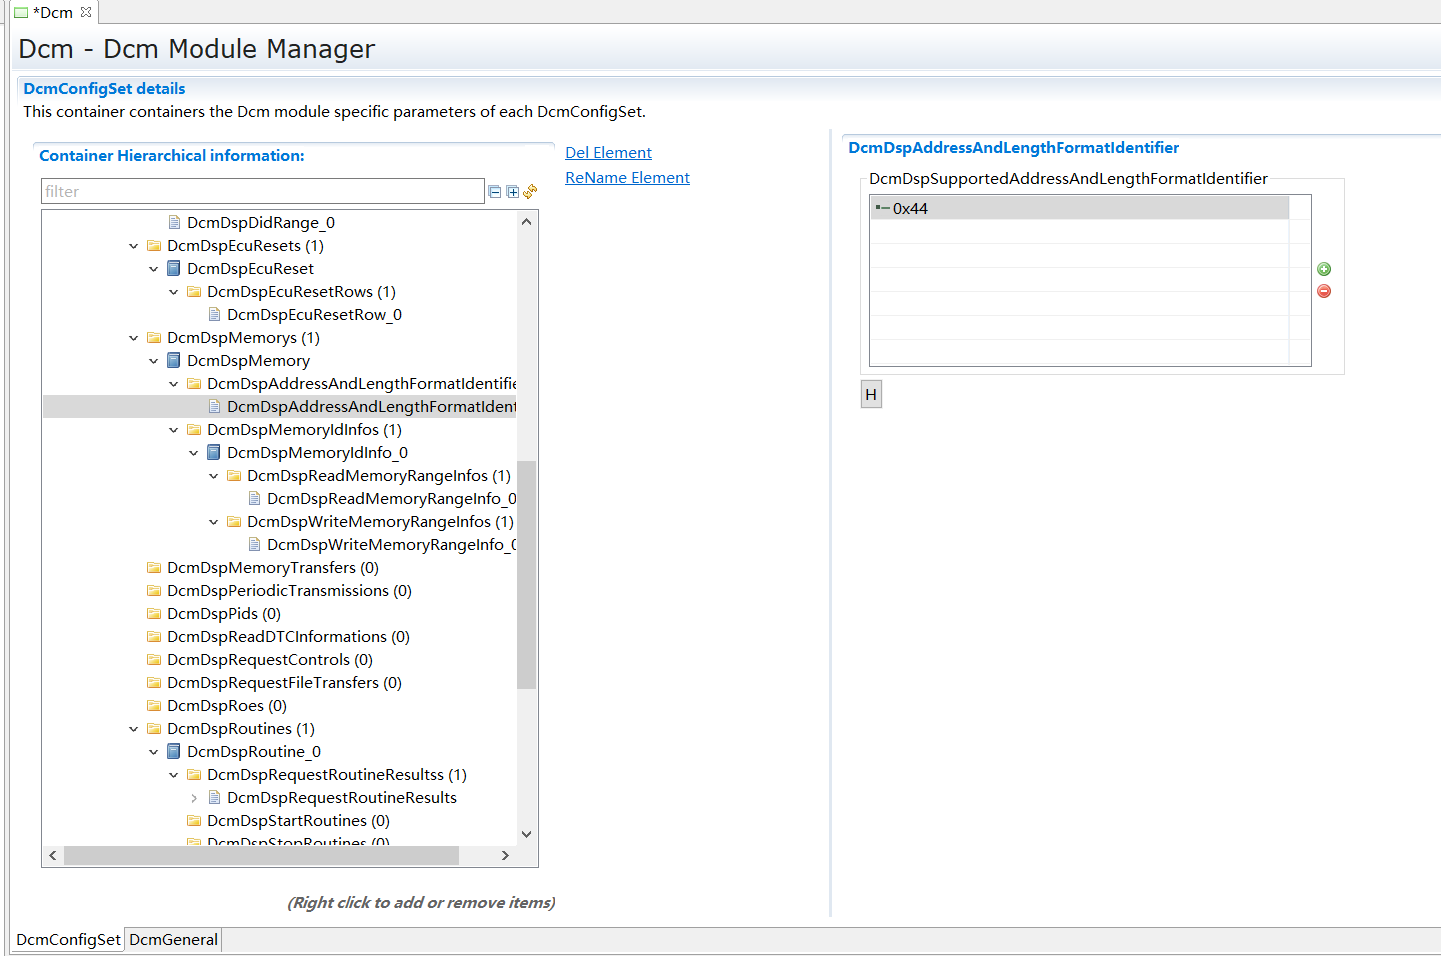
Task: Click the Collapse All icon beside filter
Action: 494,192
